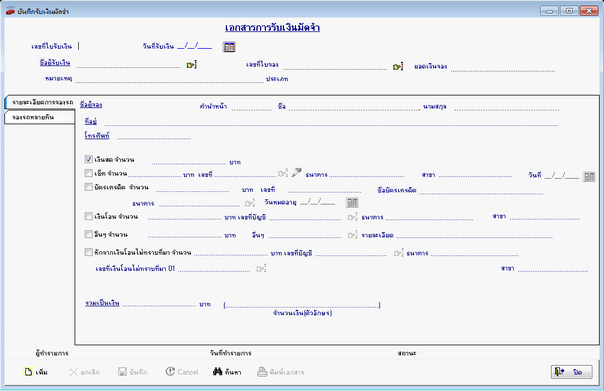The height and width of the screenshot is (391, 604).
Task: Click the วันหมดอายุ date field
Action: pos(317,202)
